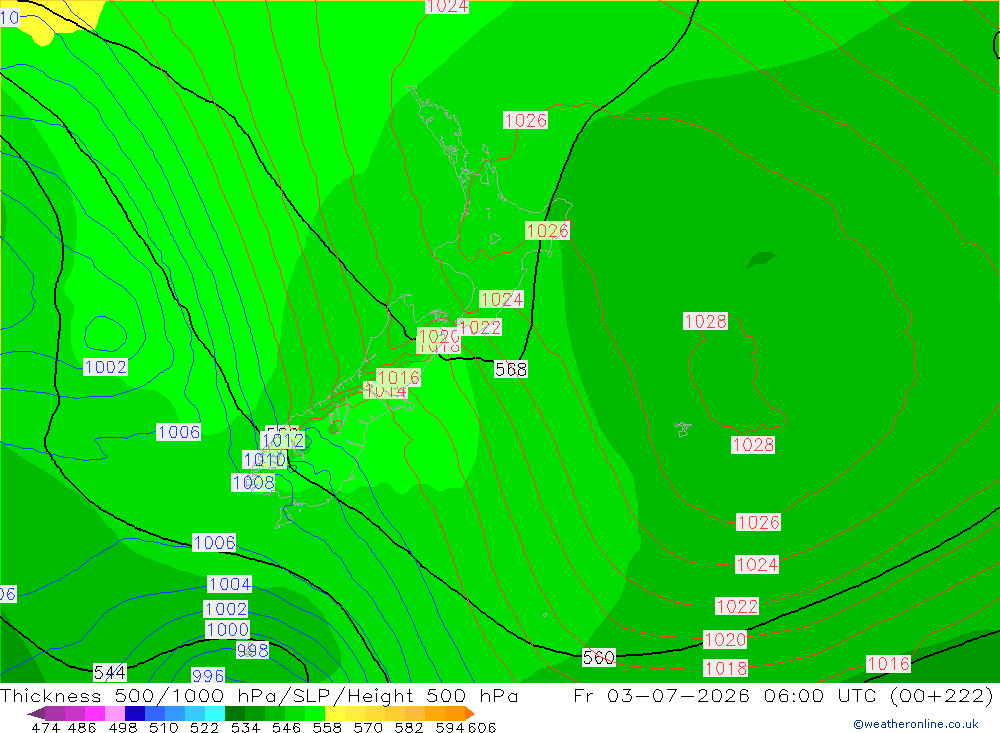Click legend value 534
Viewport: 1000px width, 733px height.
pos(246,728)
